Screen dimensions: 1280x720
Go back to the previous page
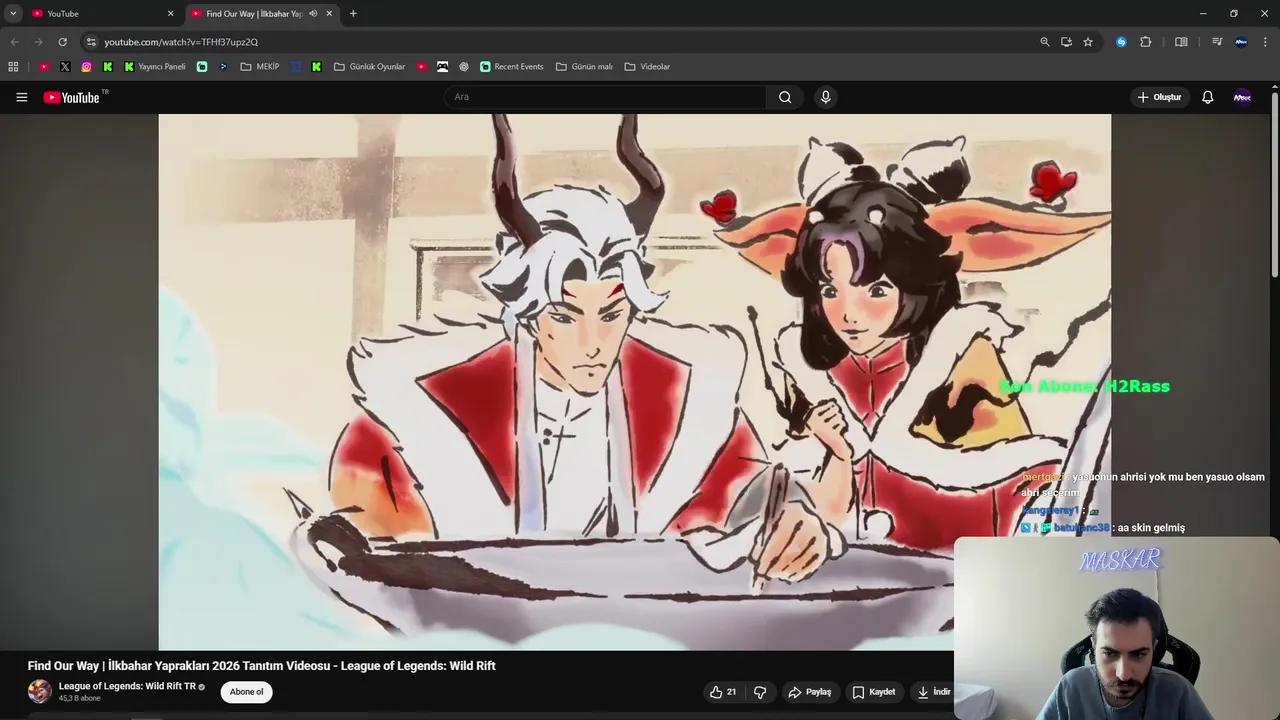coord(14,42)
